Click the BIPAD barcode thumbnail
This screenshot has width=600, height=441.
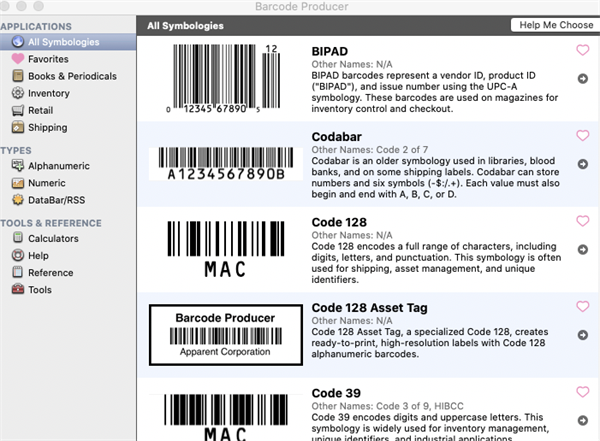(223, 78)
